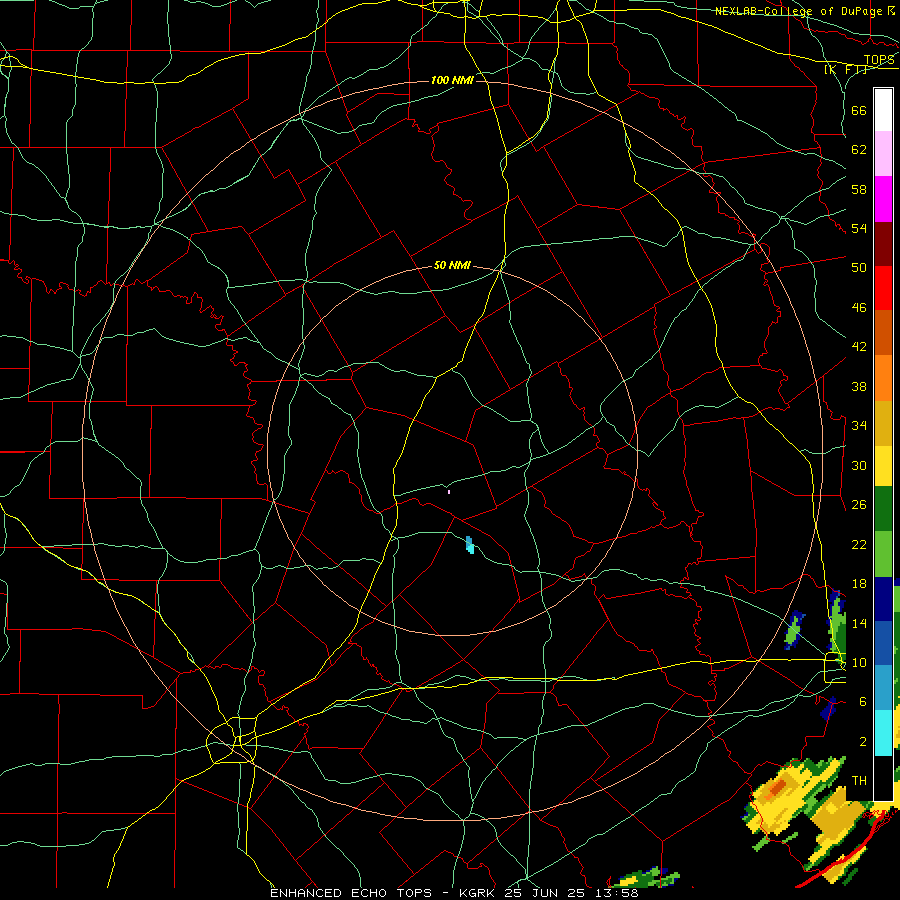Click the "KGRK" radar site identifier
900x900 pixels.
pos(478,893)
